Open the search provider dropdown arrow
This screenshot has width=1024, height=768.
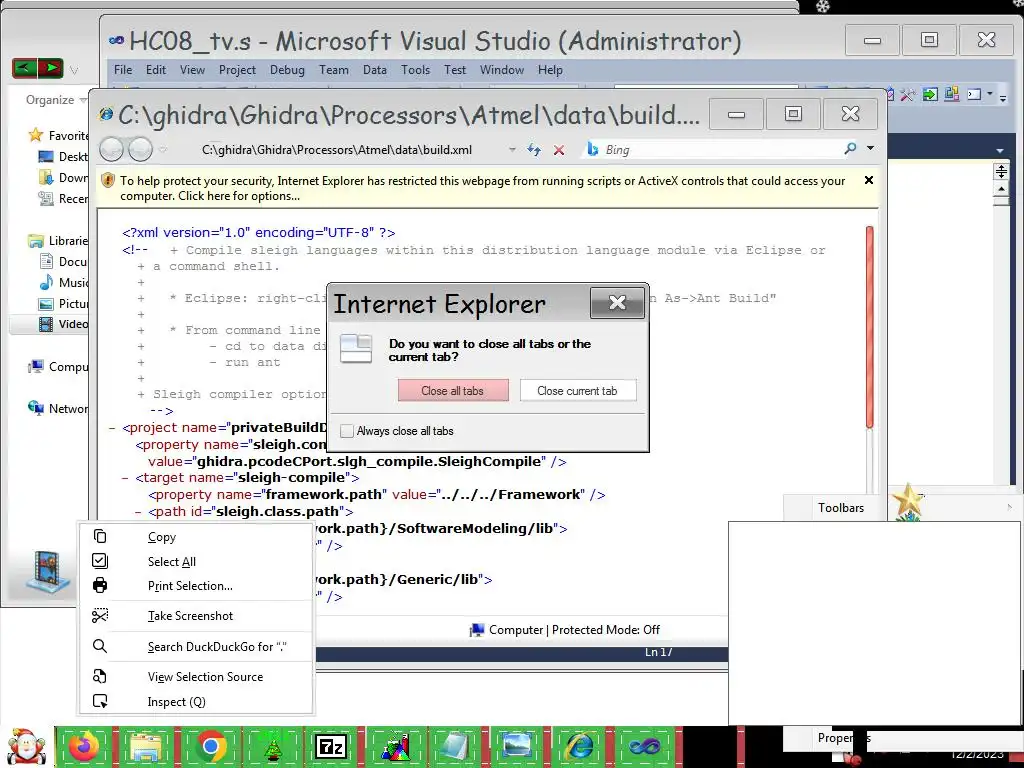point(870,148)
